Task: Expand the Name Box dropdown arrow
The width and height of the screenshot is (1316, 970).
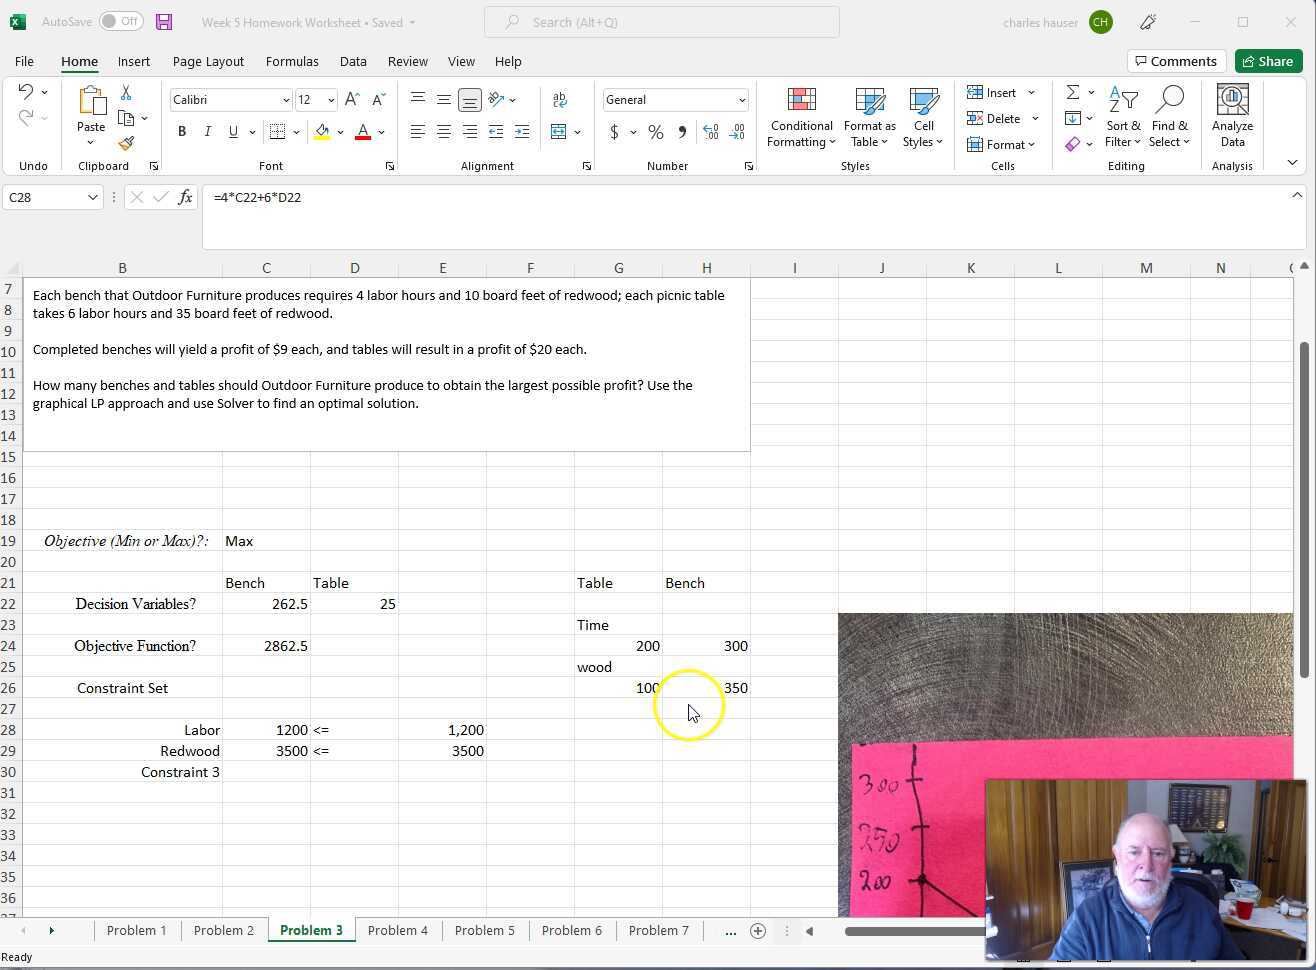Action: tap(92, 198)
